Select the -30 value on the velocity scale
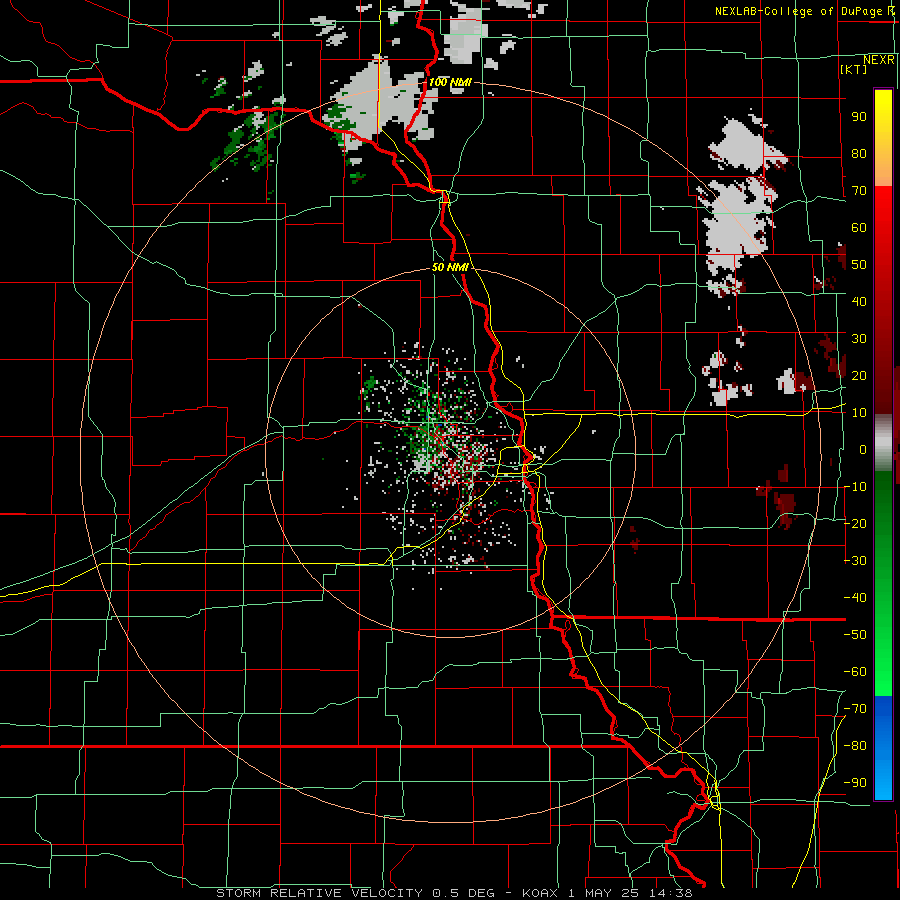 pos(855,561)
